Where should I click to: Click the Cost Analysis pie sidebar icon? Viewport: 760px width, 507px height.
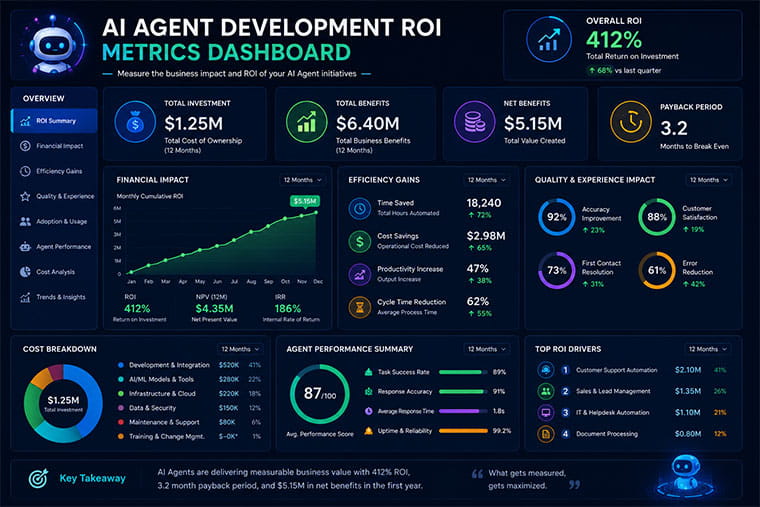pos(25,272)
